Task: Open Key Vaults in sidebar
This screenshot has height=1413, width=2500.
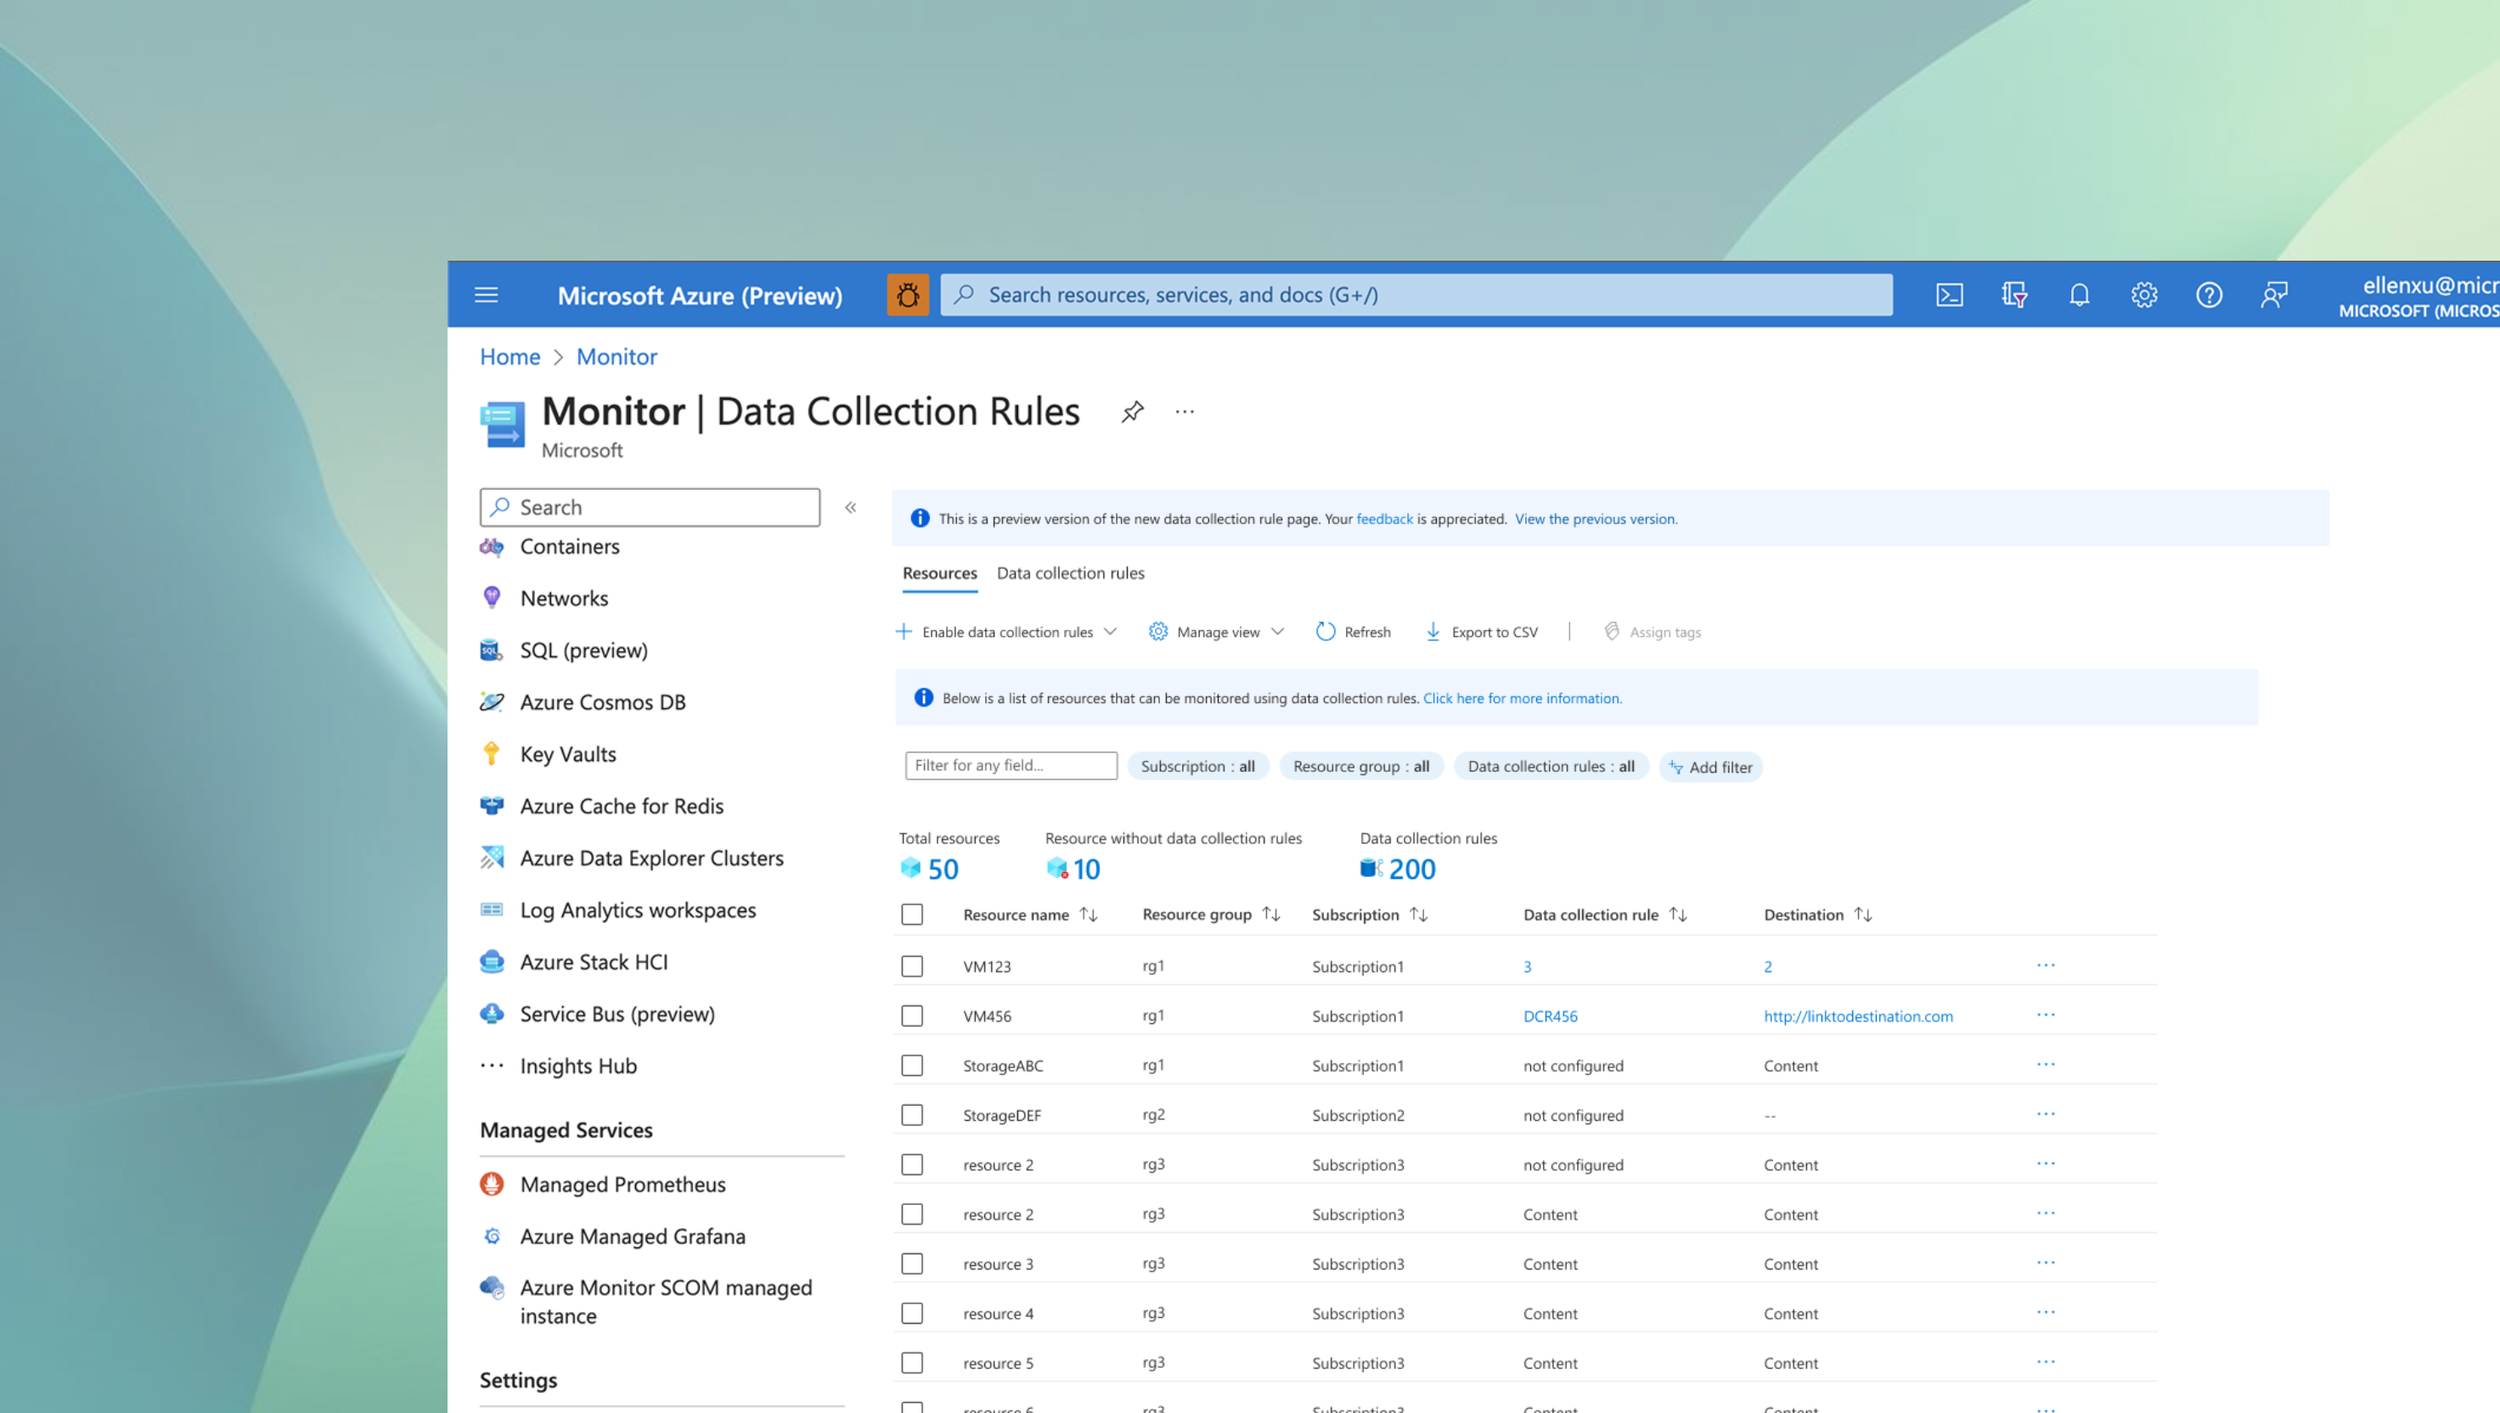Action: [x=567, y=754]
